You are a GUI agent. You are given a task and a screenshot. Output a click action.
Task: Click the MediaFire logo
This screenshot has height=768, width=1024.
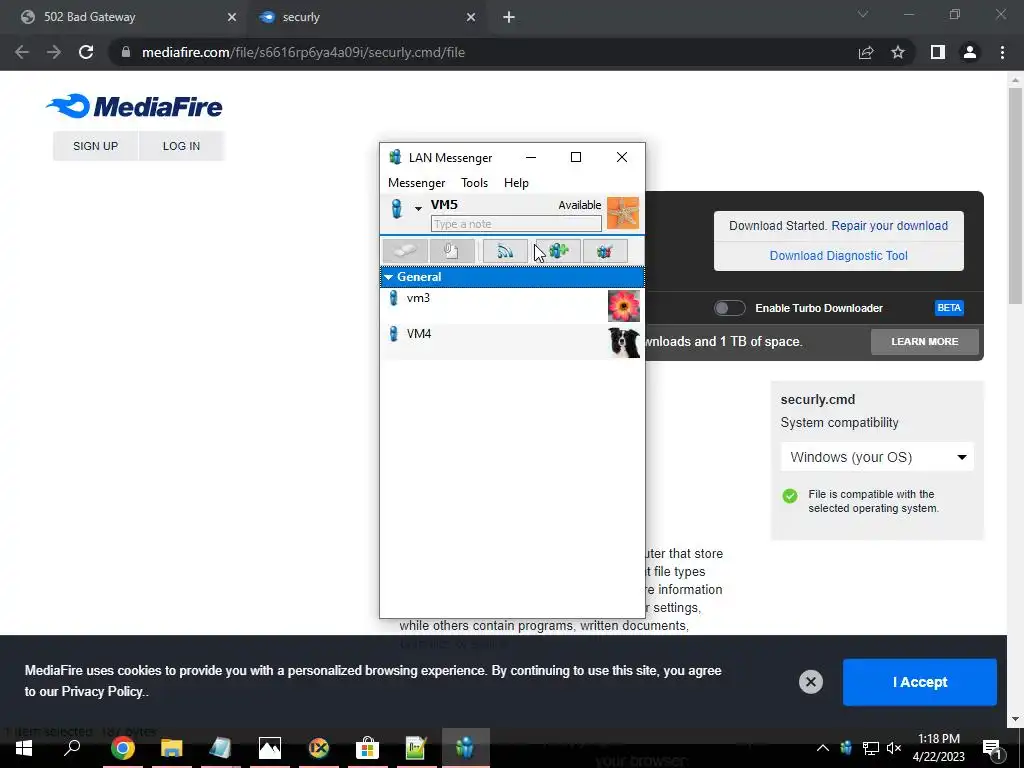[x=135, y=106]
